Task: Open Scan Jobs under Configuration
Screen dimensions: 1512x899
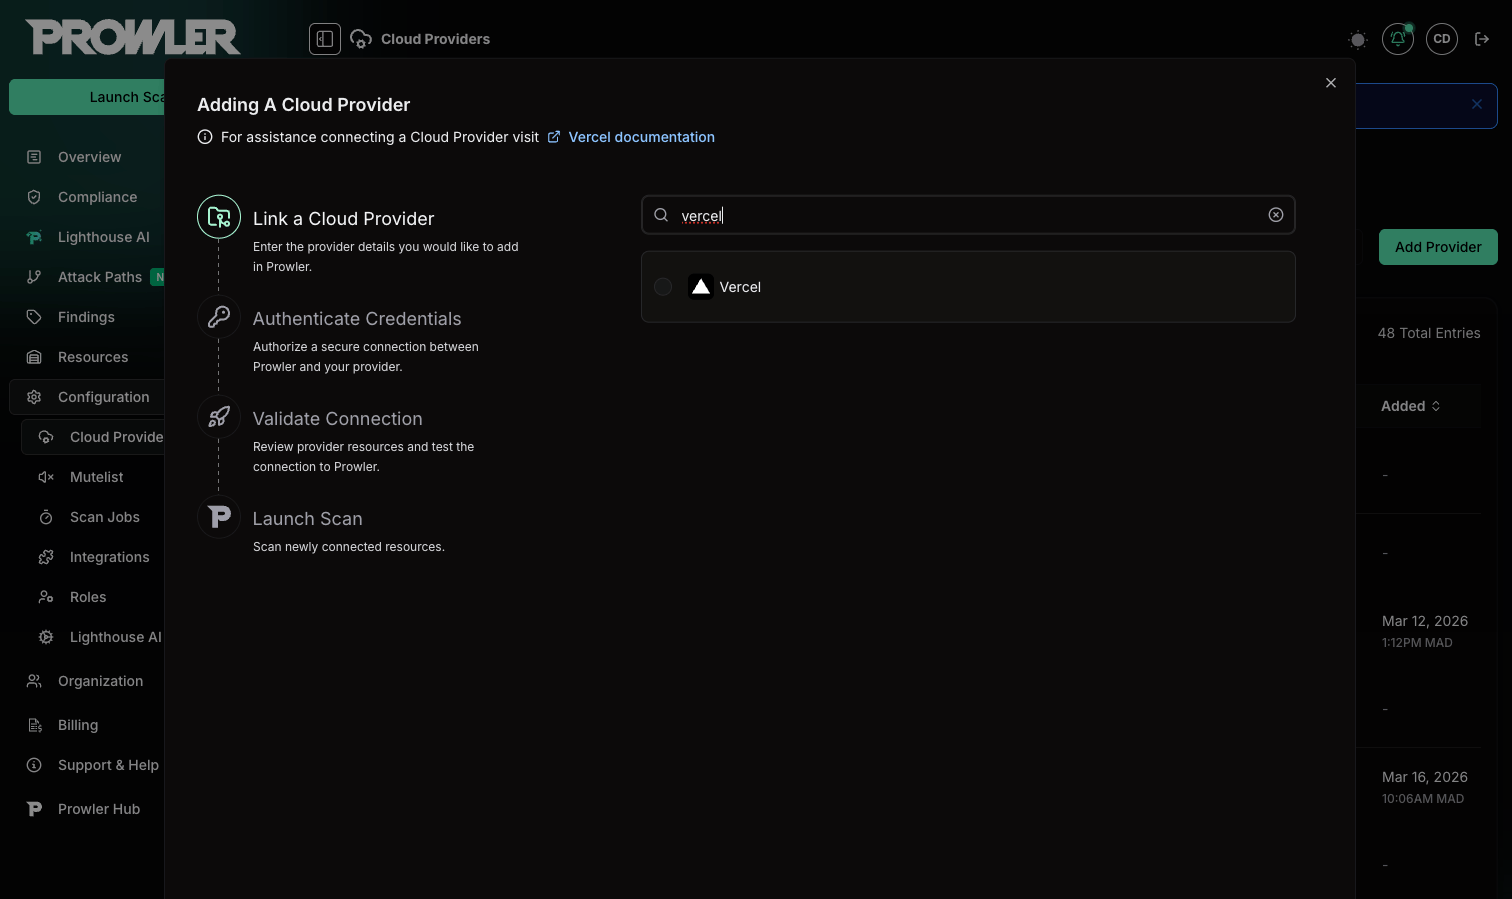Action: point(104,517)
